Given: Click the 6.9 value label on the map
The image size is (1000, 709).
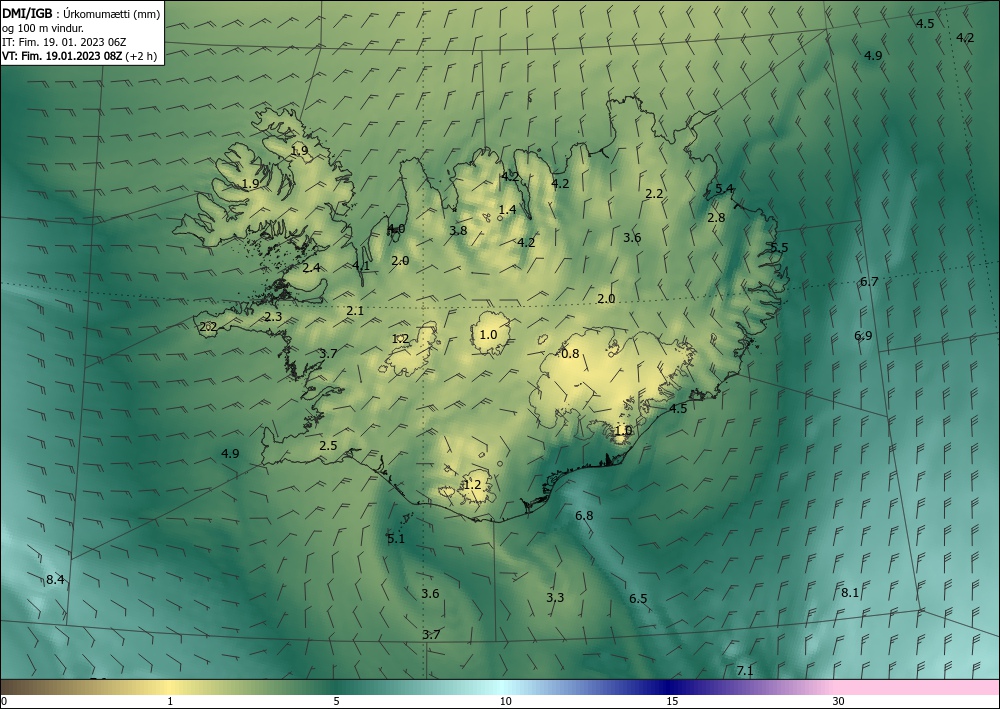Looking at the screenshot, I should tap(863, 335).
